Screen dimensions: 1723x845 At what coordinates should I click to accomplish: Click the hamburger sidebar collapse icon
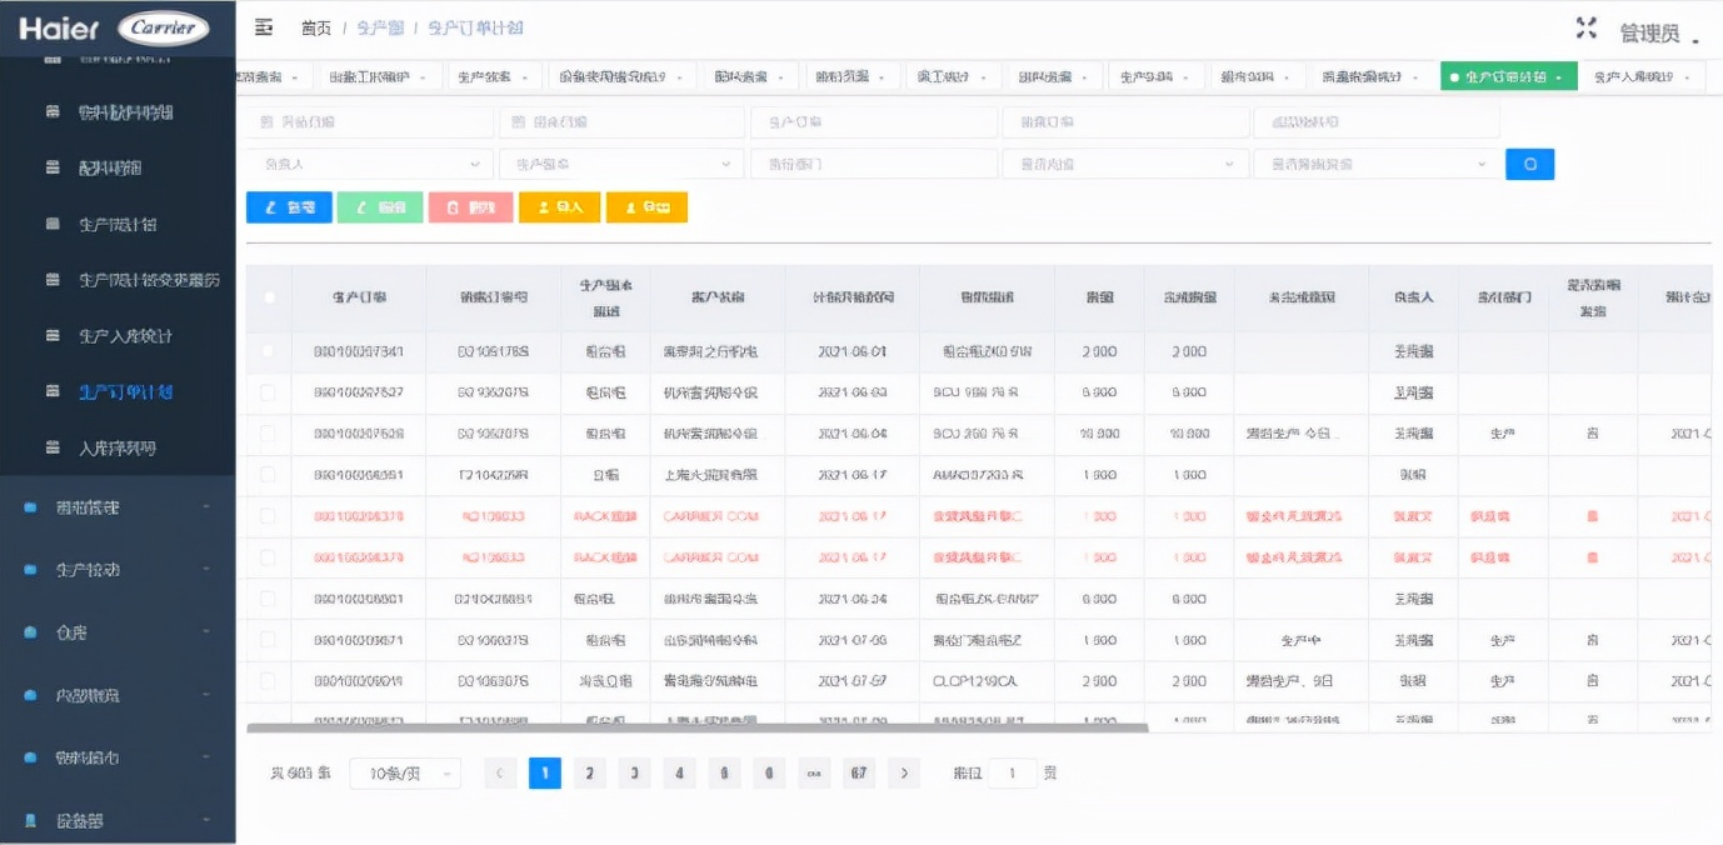264,27
